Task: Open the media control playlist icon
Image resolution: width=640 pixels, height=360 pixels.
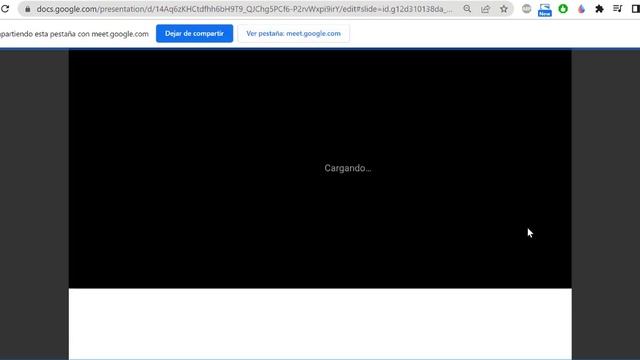Action: pos(618,9)
